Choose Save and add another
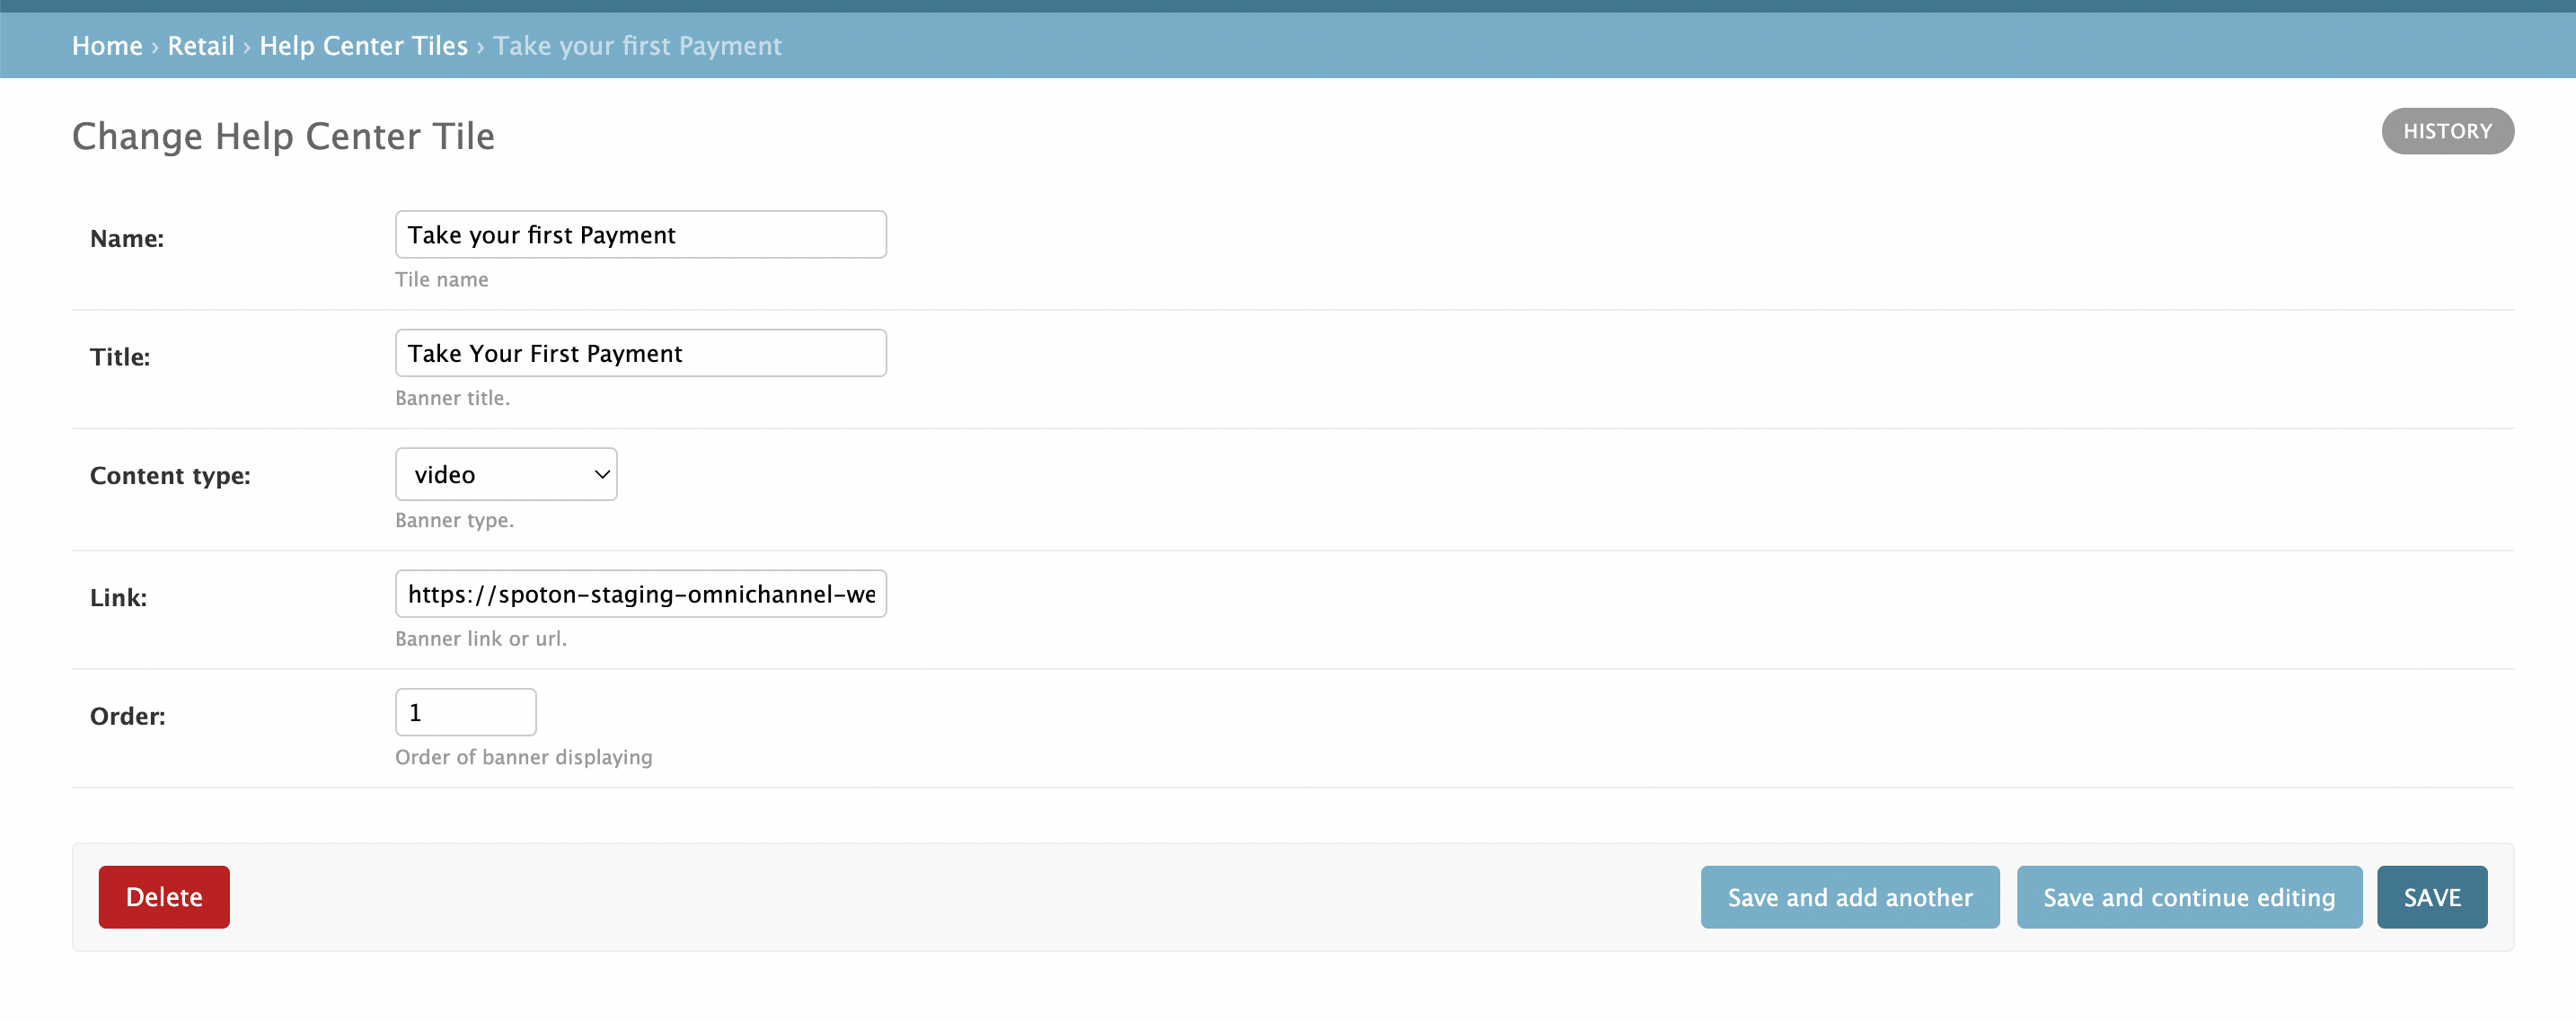 (x=1850, y=897)
